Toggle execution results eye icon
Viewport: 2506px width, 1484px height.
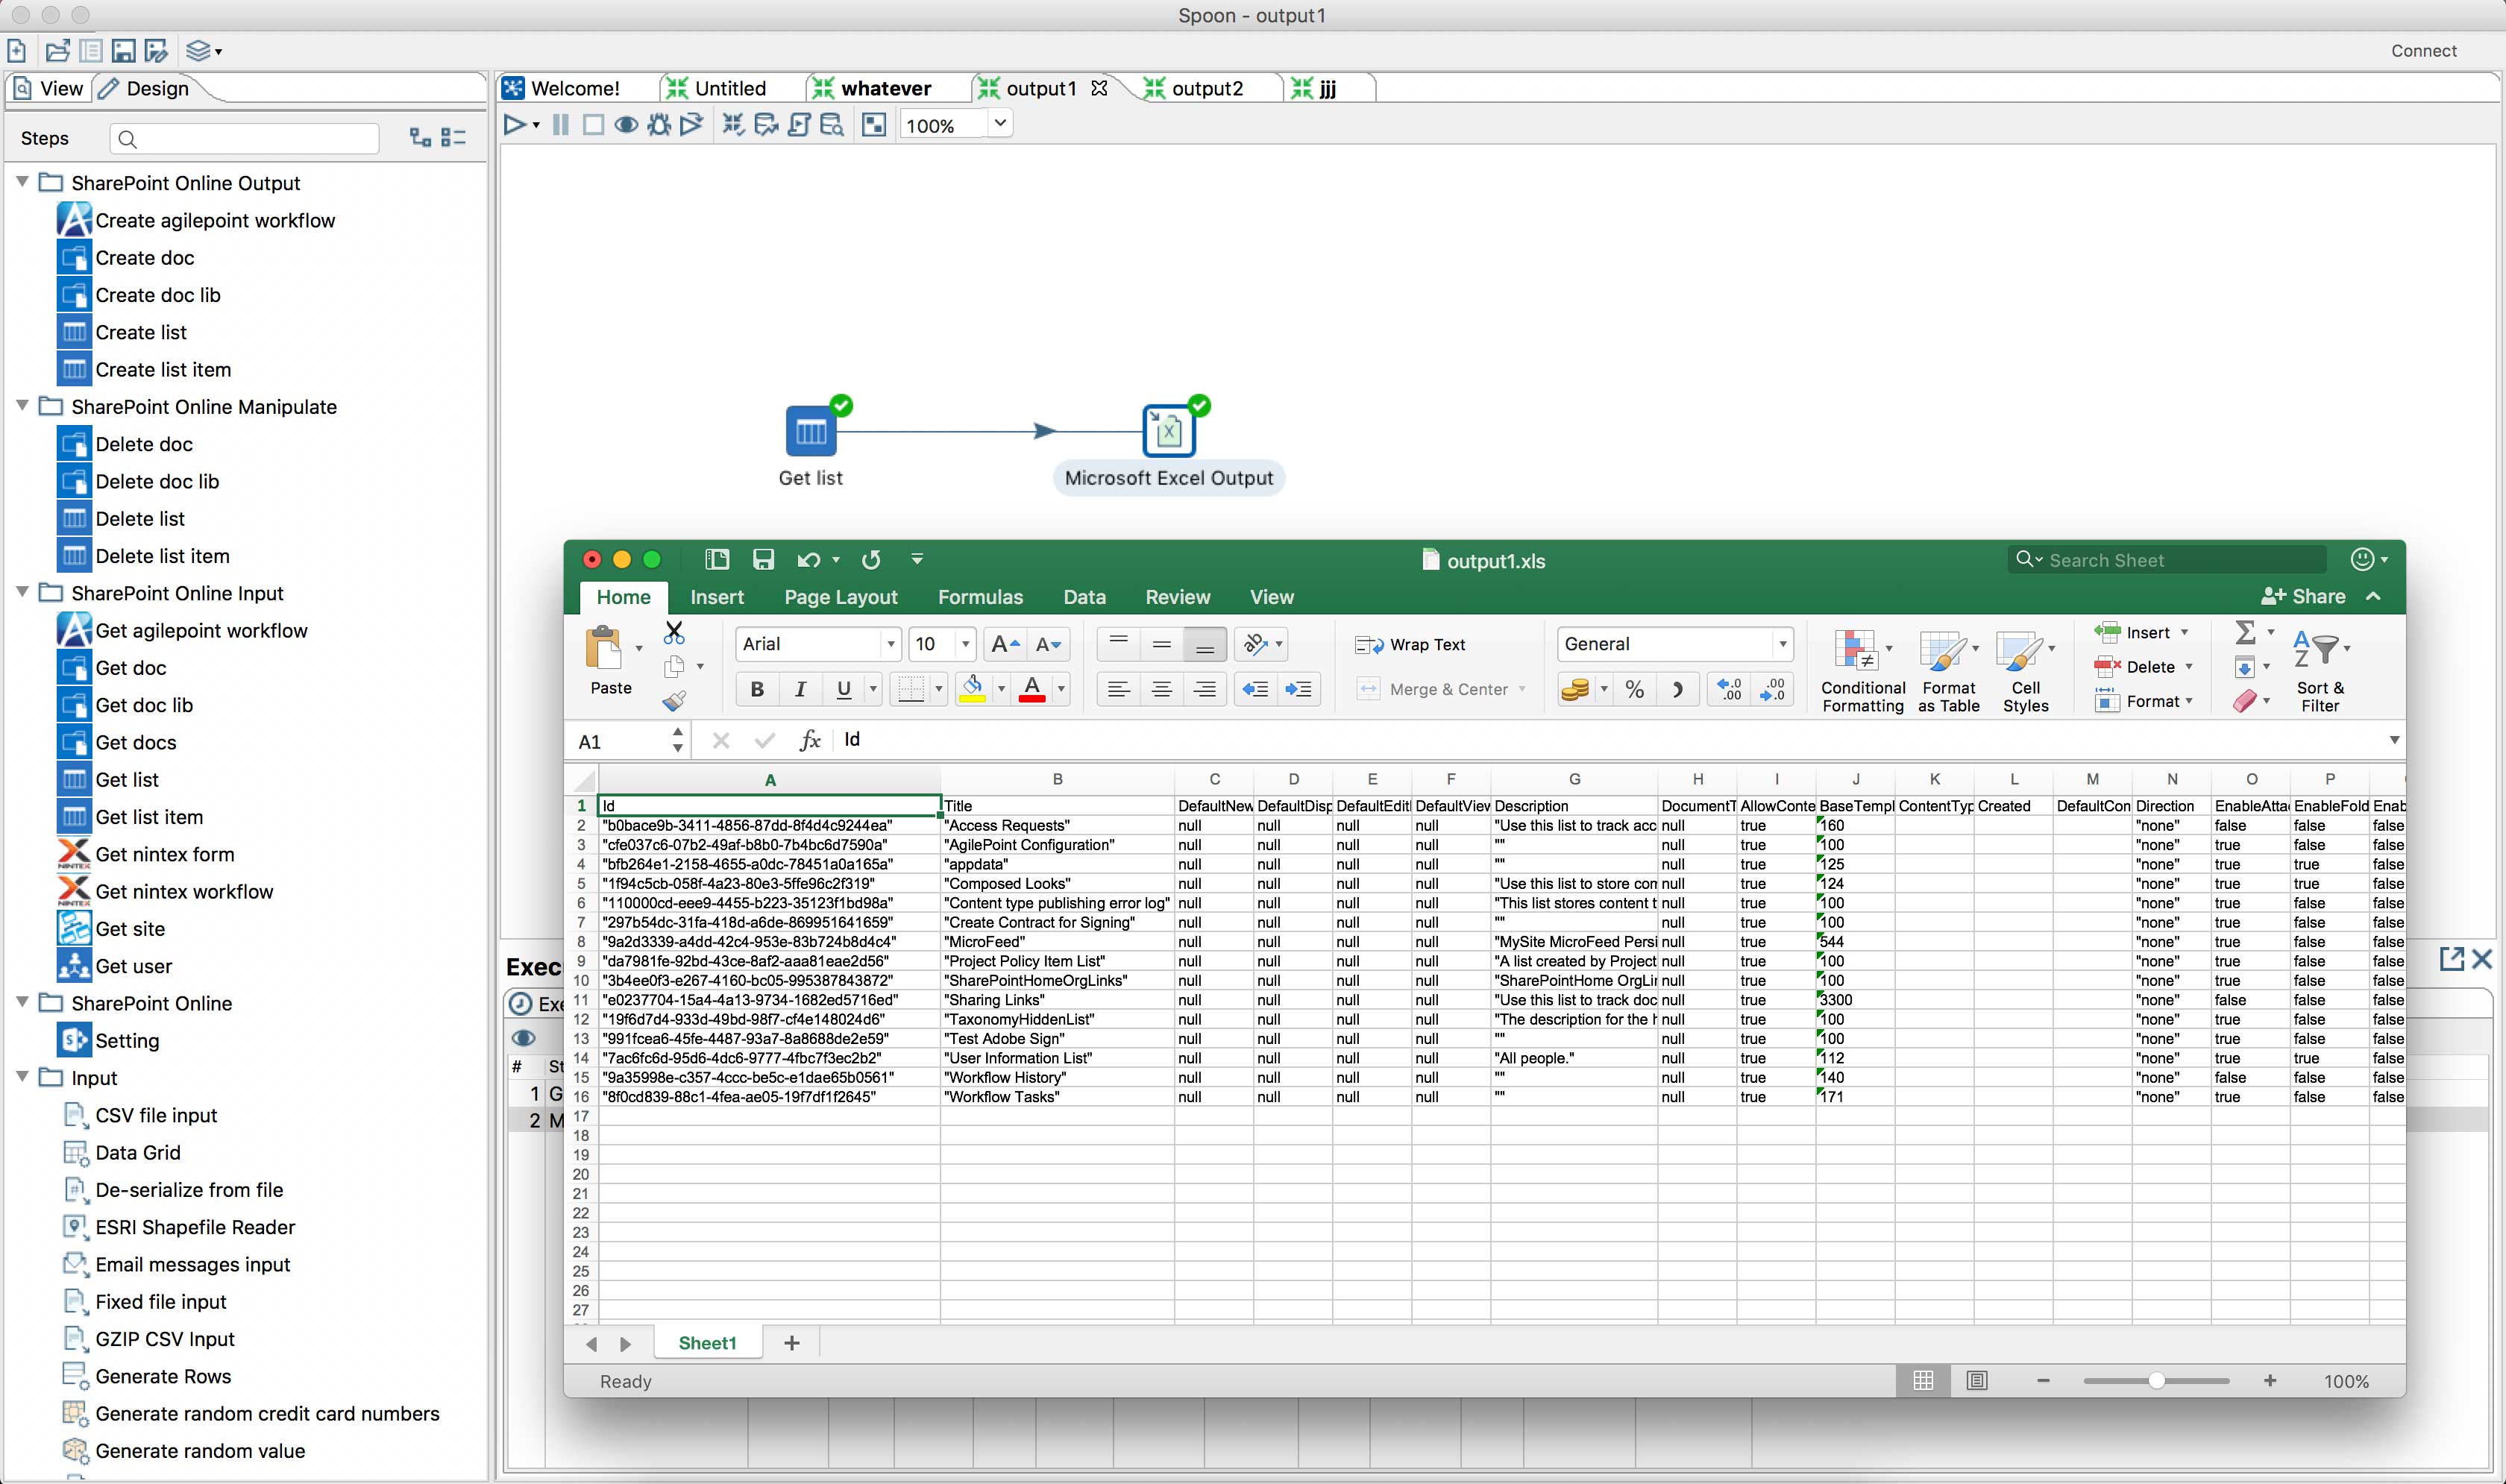coord(523,1037)
